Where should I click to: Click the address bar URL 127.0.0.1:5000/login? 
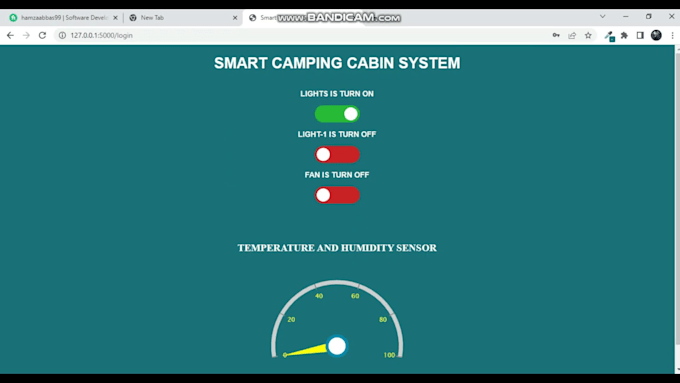pos(101,36)
